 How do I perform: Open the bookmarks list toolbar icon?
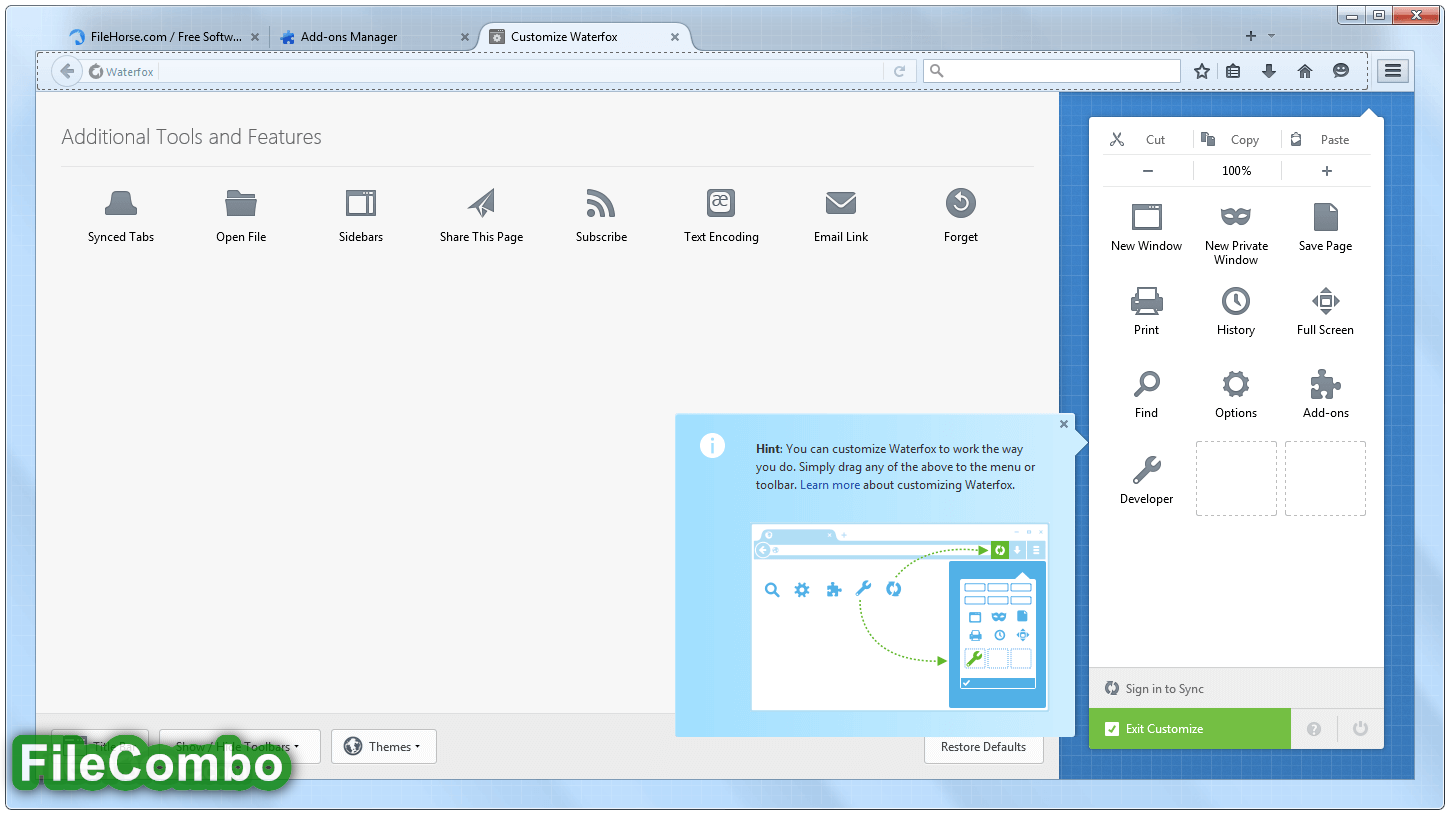tap(1233, 71)
